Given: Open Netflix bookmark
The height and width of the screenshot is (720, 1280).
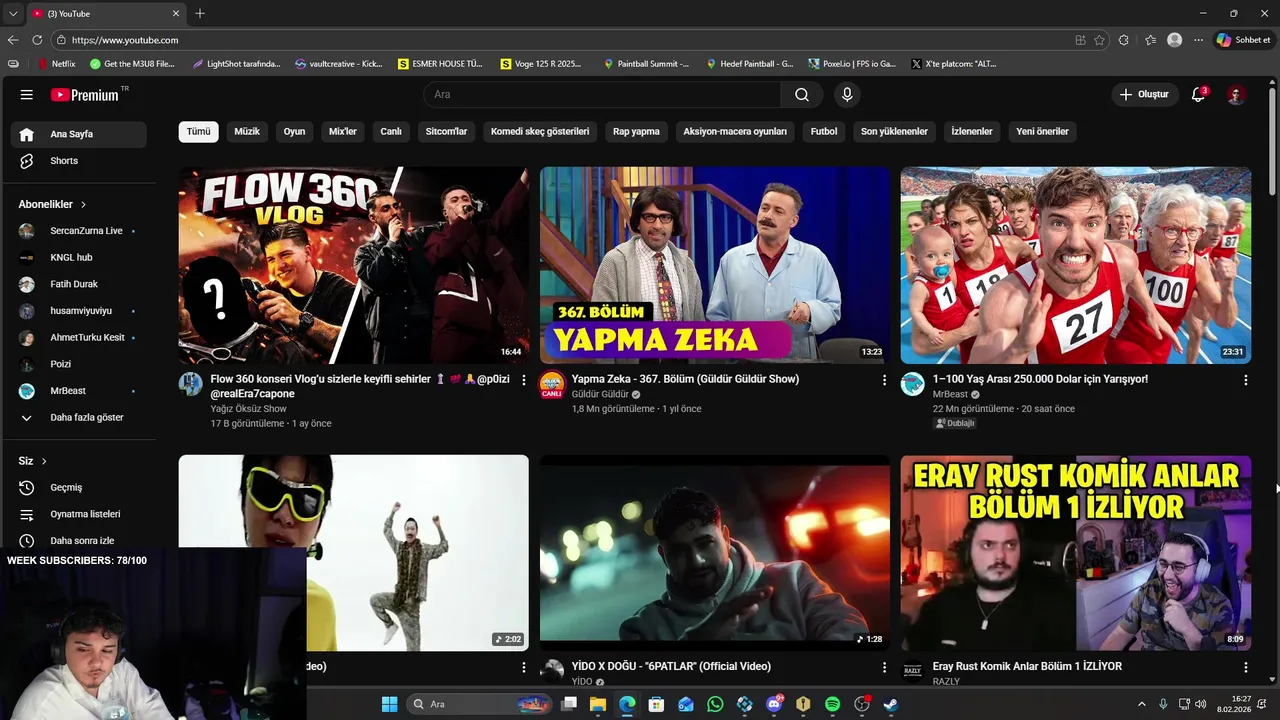Looking at the screenshot, I should [x=57, y=64].
